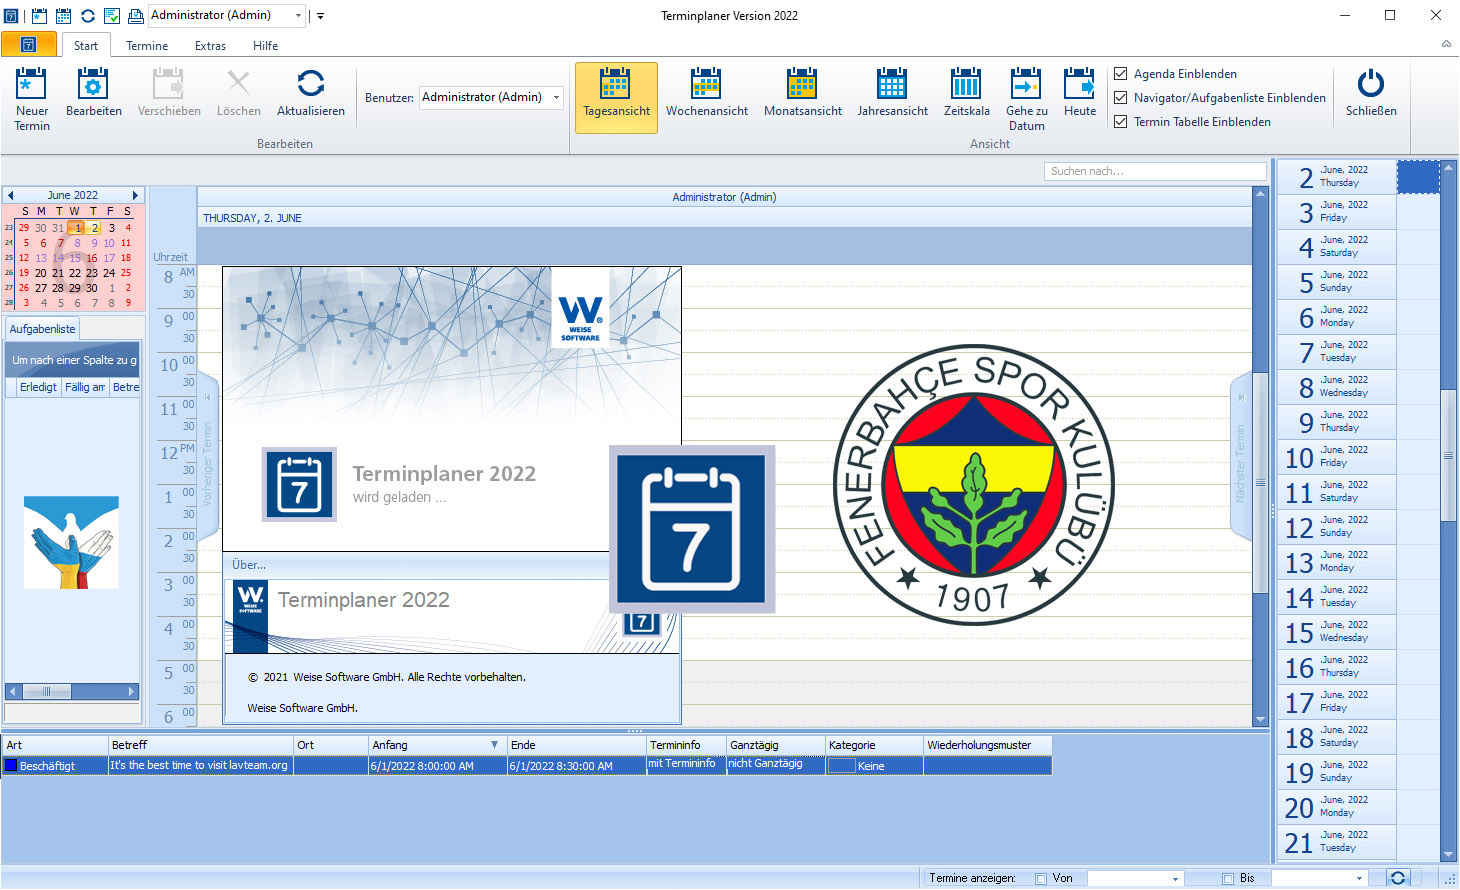Open the Monatsansicht calendar view
Screen dimensions: 1460x890
coord(802,85)
